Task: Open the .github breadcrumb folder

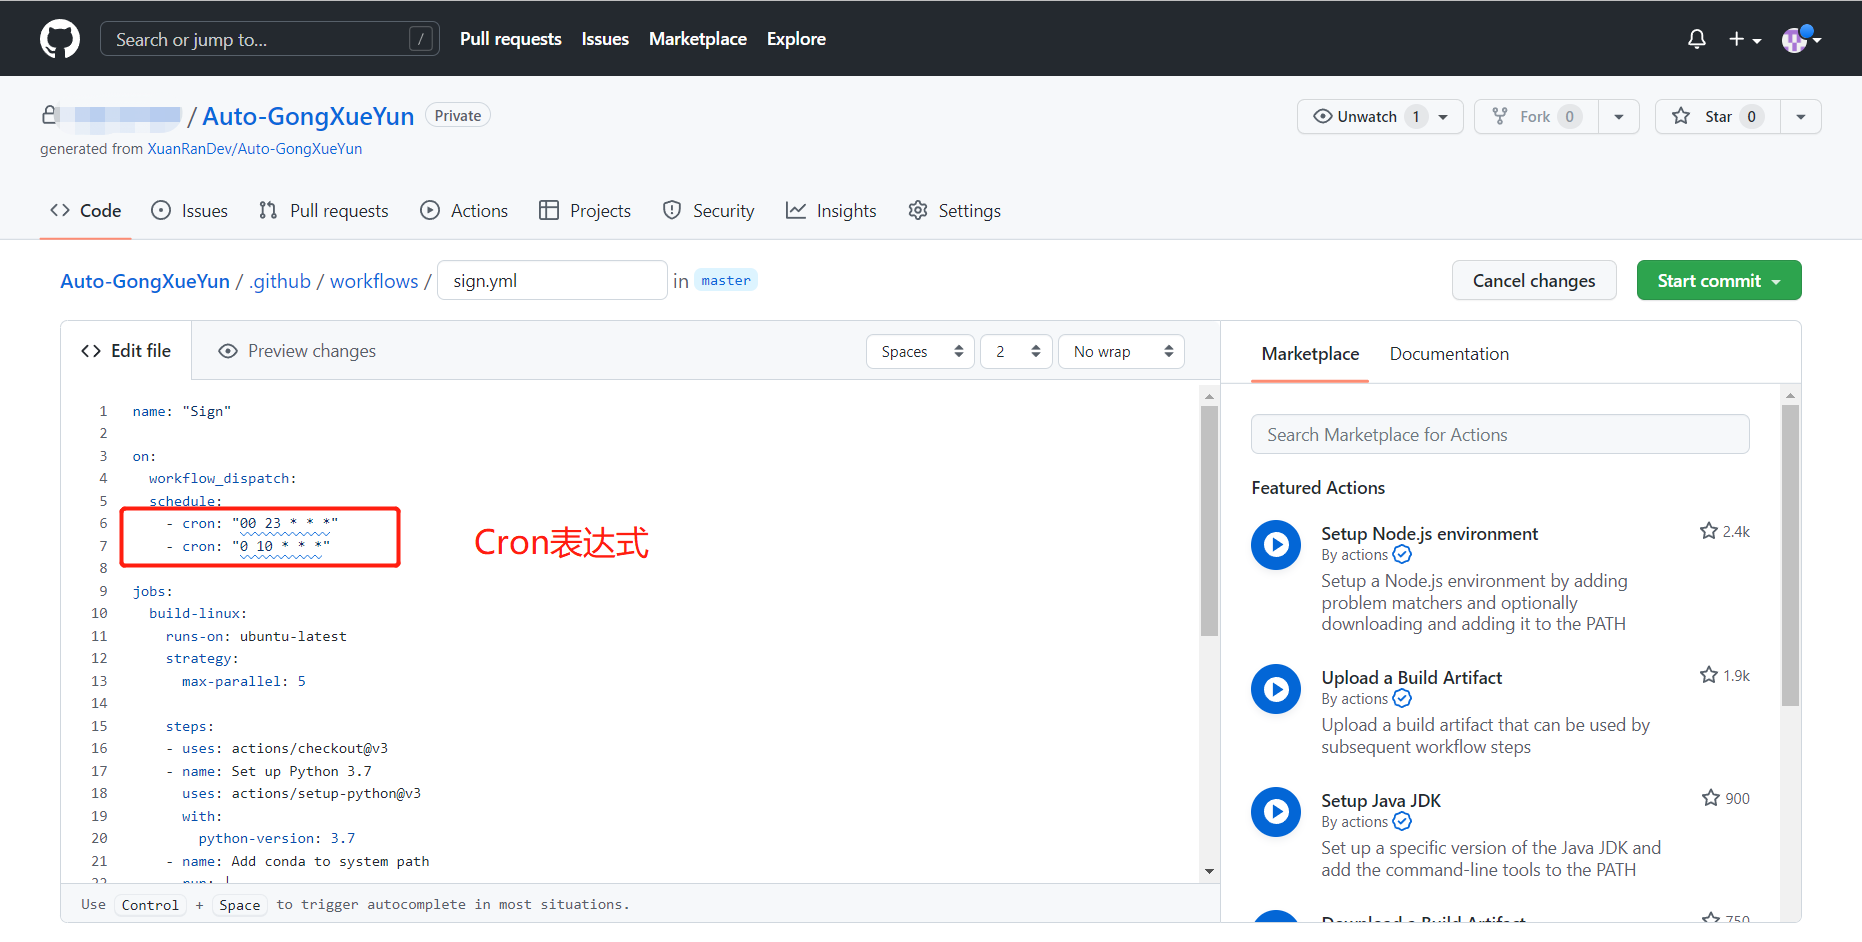Action: (281, 281)
